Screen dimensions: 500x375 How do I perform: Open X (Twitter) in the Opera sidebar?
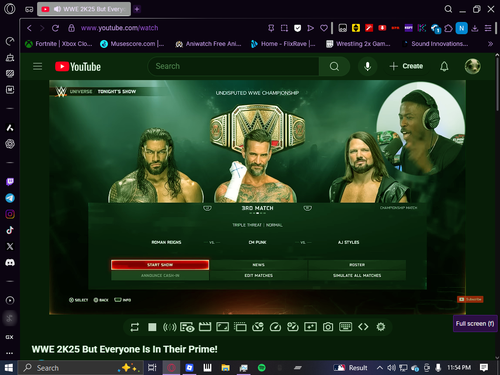[10, 246]
